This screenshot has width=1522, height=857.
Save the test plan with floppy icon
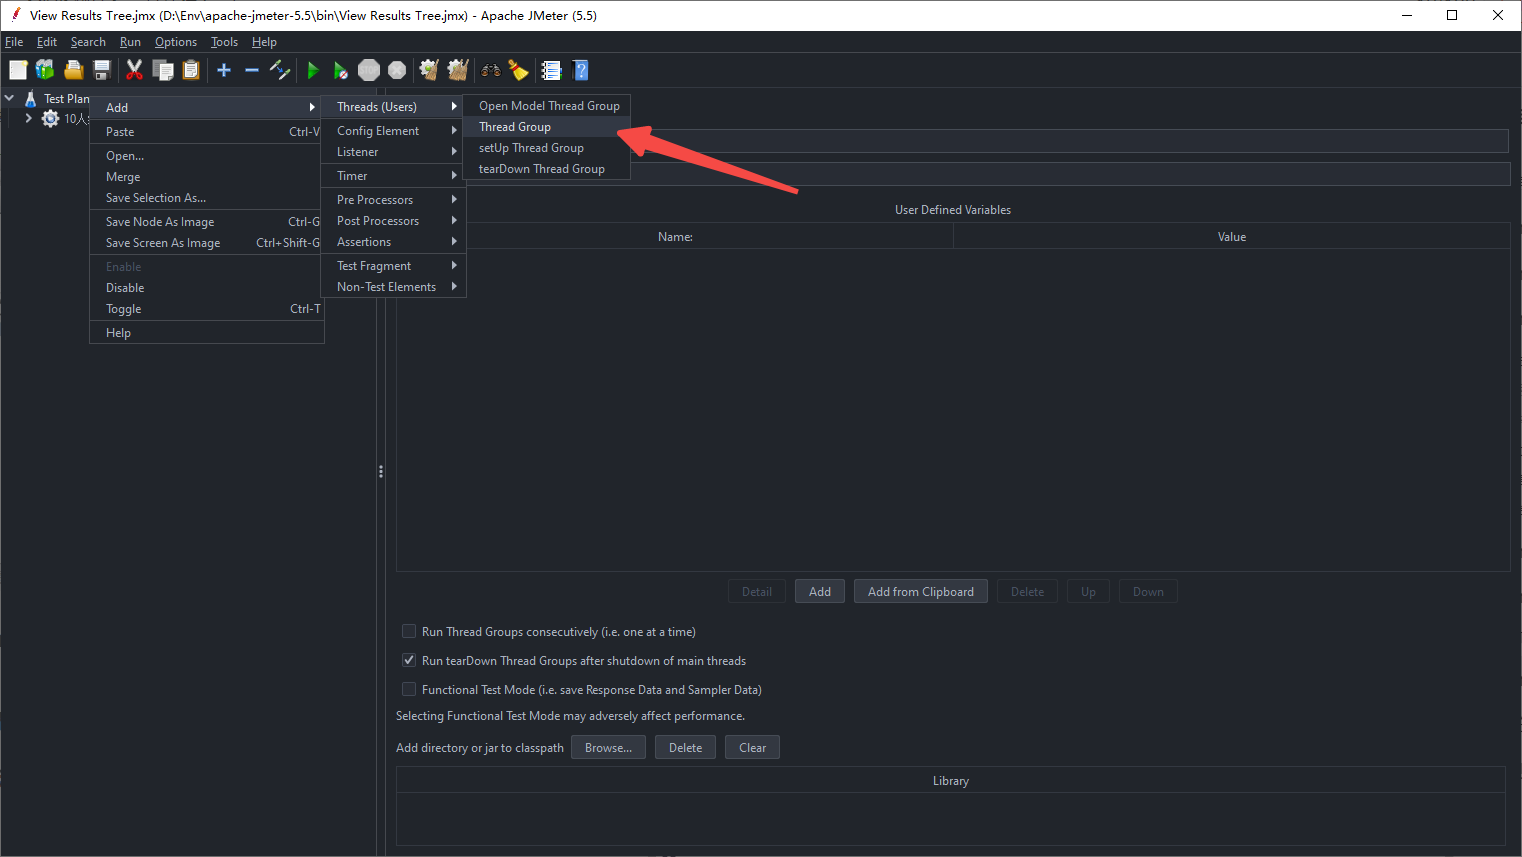click(101, 70)
